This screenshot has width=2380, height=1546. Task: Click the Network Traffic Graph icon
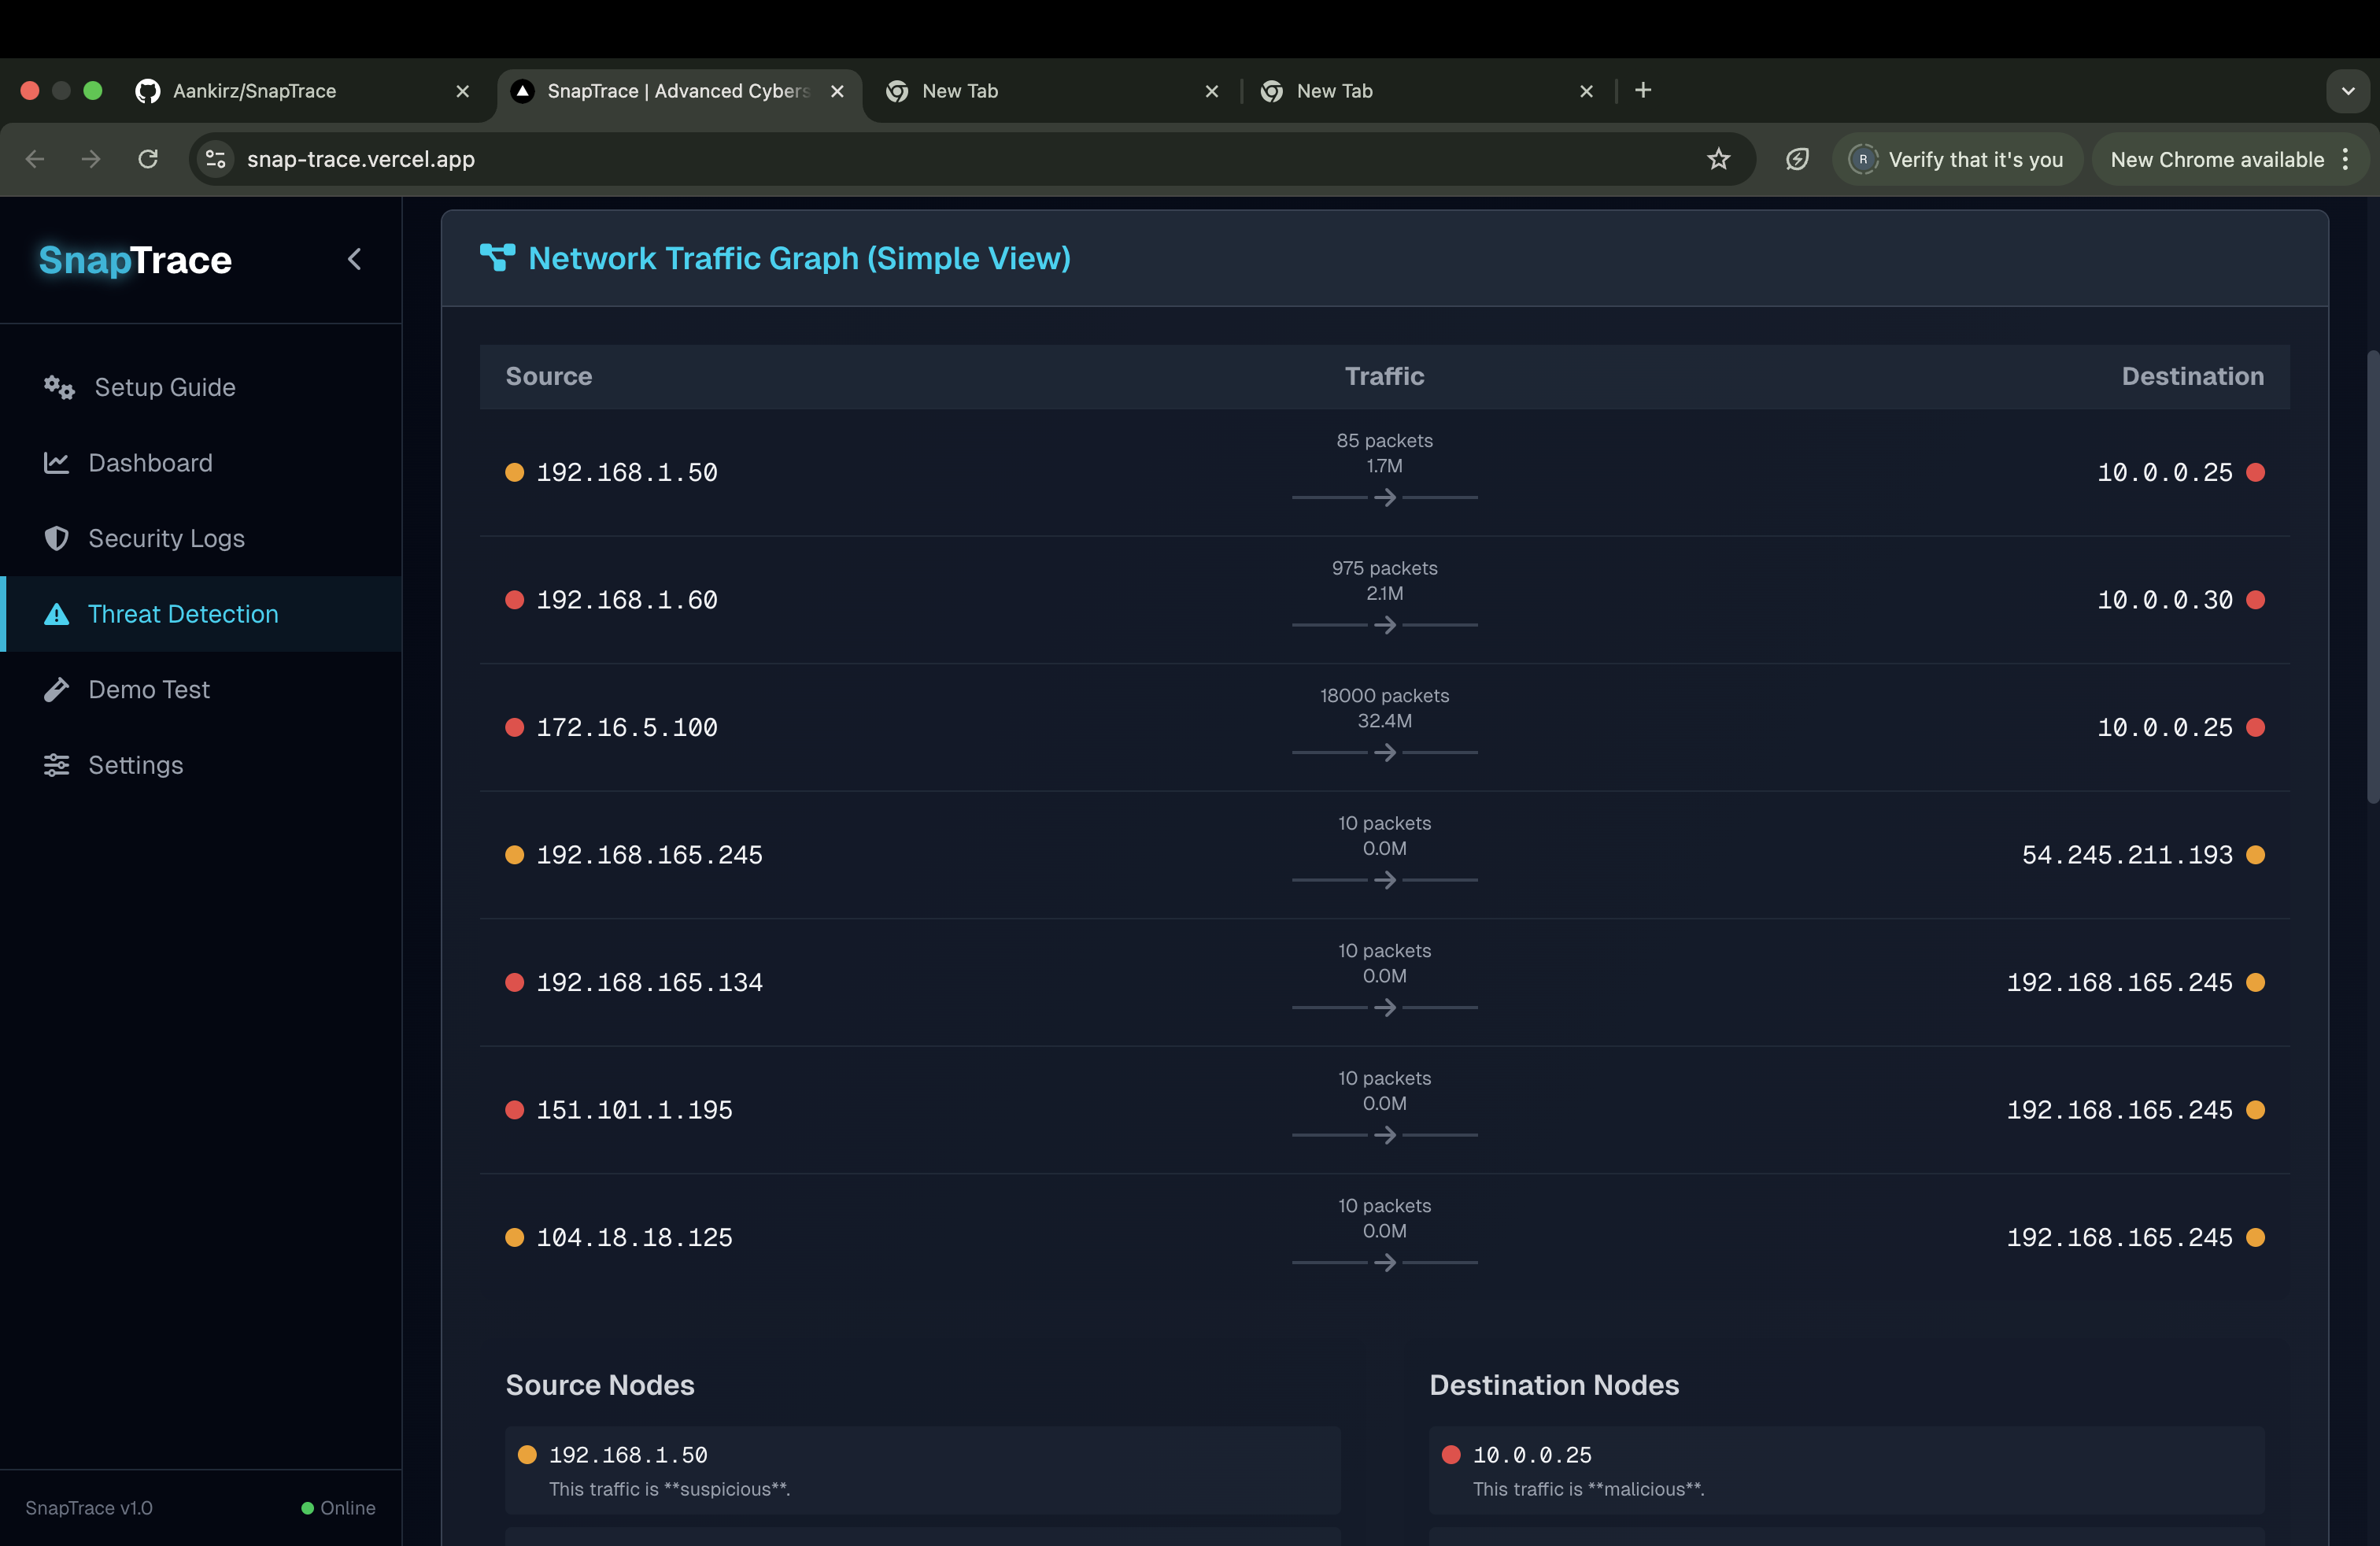pos(497,258)
